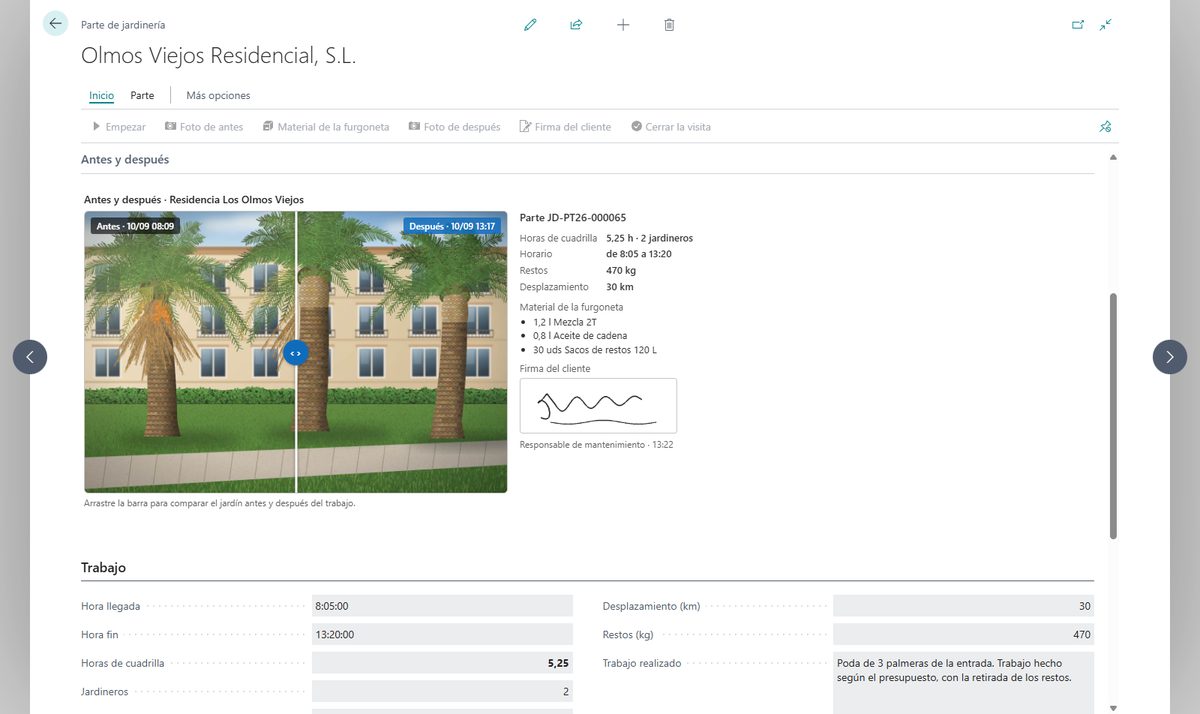This screenshot has height=714, width=1200.
Task: Click the Empezar action
Action: coord(118,127)
